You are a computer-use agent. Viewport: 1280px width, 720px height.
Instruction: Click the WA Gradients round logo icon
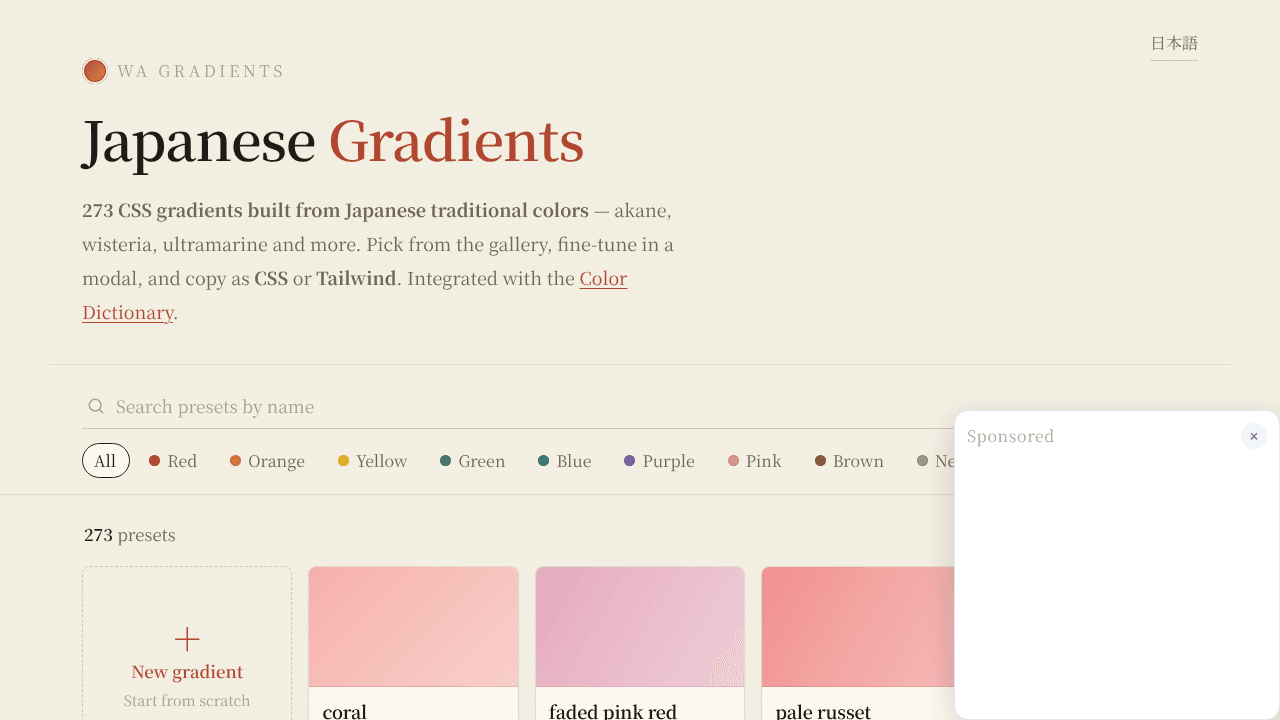(x=95, y=71)
